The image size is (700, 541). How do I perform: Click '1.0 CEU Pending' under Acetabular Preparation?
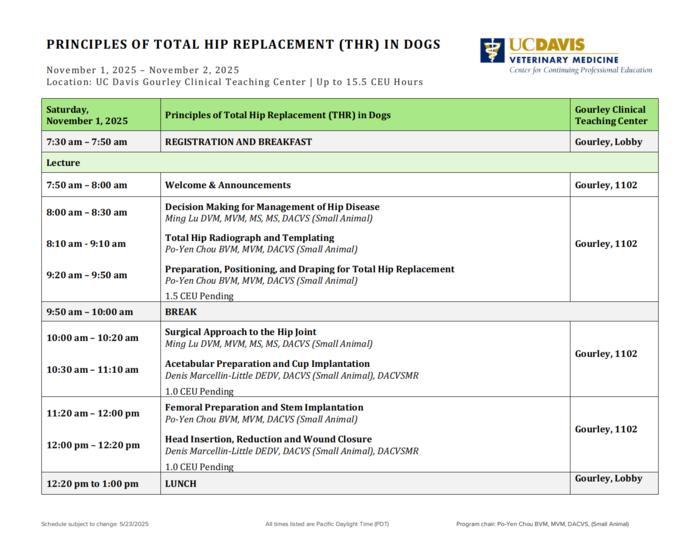coord(199,391)
